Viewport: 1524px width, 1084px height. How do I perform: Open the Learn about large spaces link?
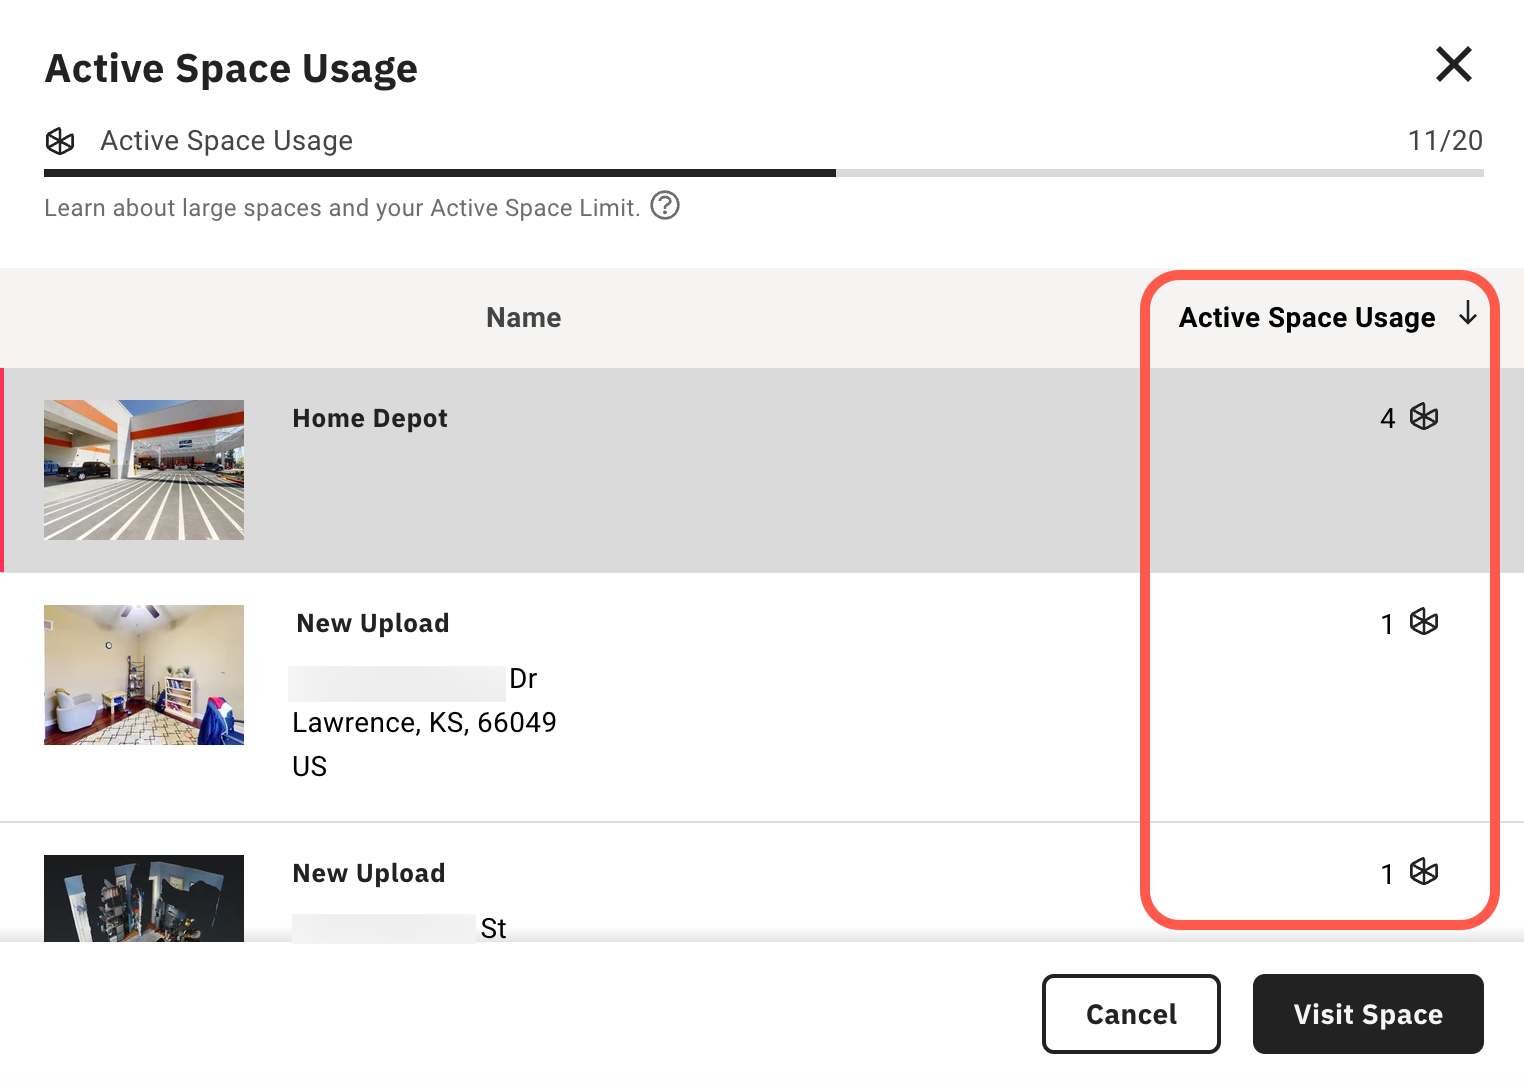tap(340, 207)
